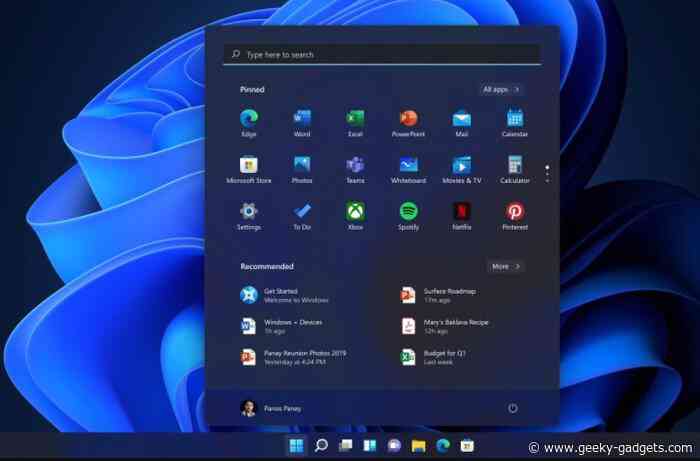Open the Calculator app
This screenshot has height=461, width=700.
click(x=515, y=170)
